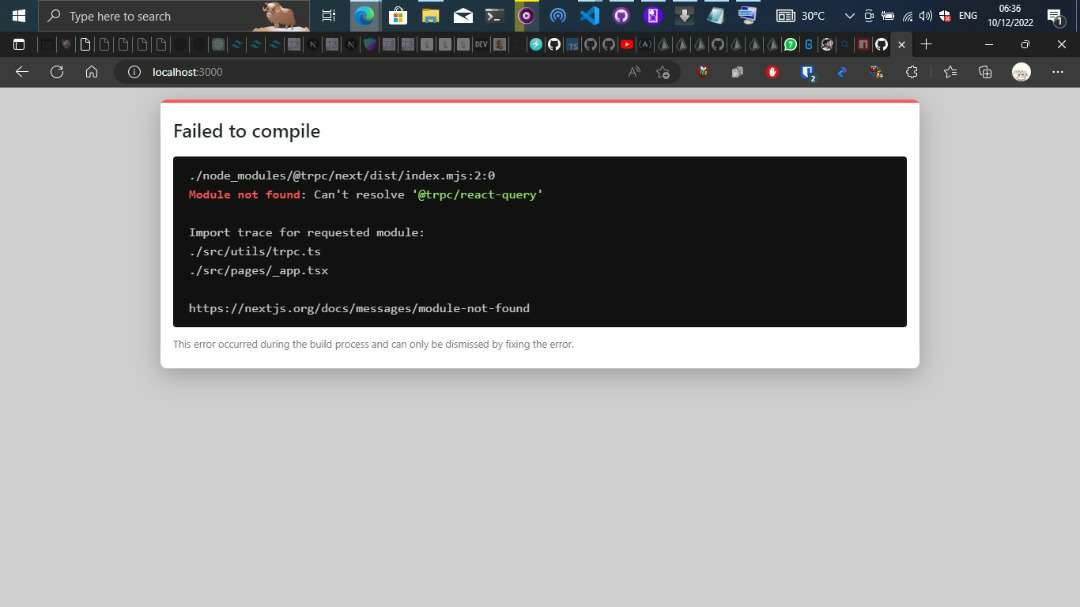Open the Collections panel
The image size is (1080, 607).
pos(986,72)
